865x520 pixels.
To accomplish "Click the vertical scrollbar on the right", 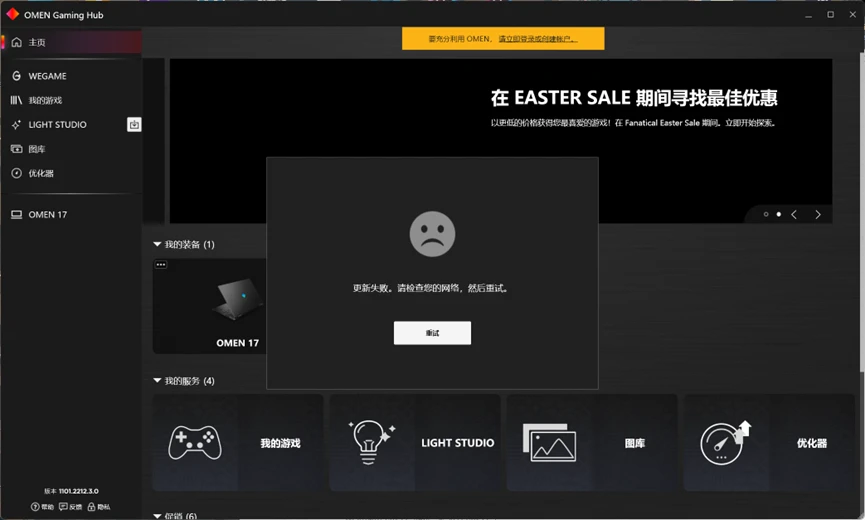I will pyautogui.click(x=862, y=212).
